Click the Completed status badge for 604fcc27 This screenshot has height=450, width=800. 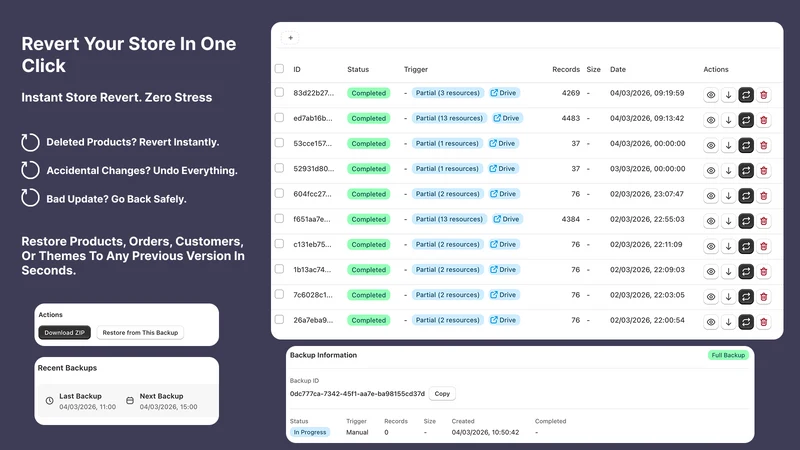tap(368, 194)
